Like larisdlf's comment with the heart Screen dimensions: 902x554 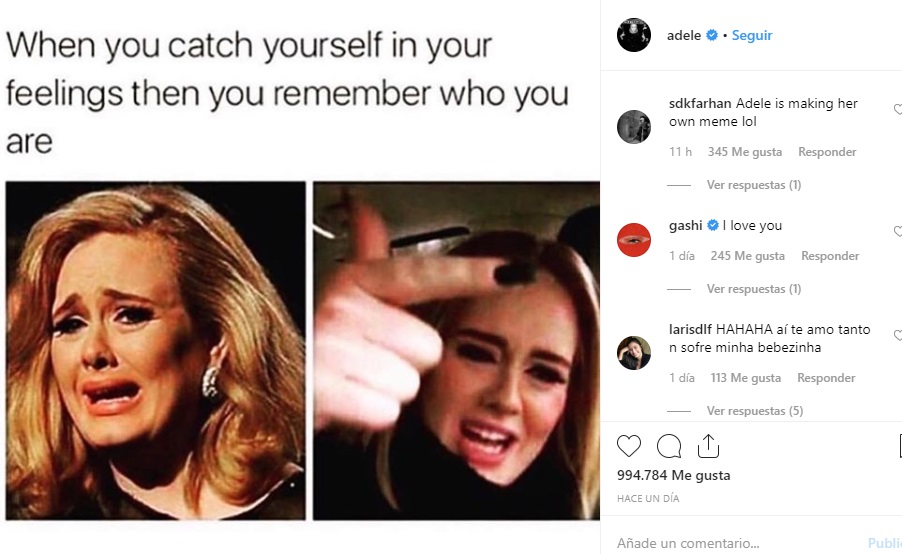[898, 335]
